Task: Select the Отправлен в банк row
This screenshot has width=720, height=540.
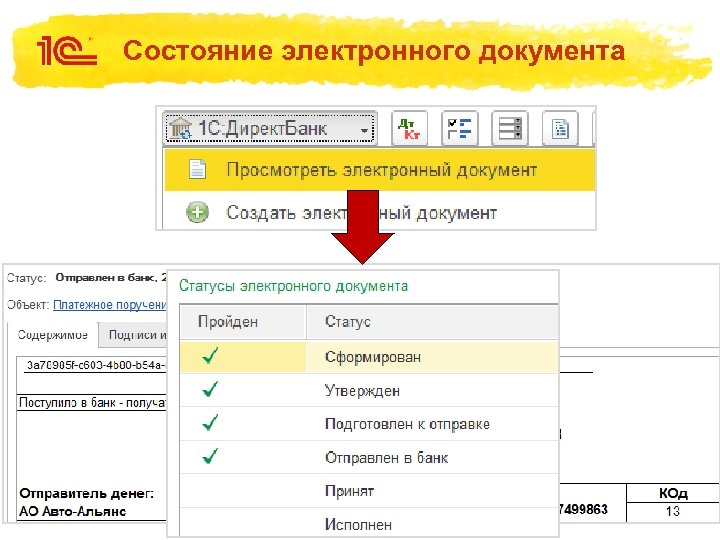Action: pos(369,457)
